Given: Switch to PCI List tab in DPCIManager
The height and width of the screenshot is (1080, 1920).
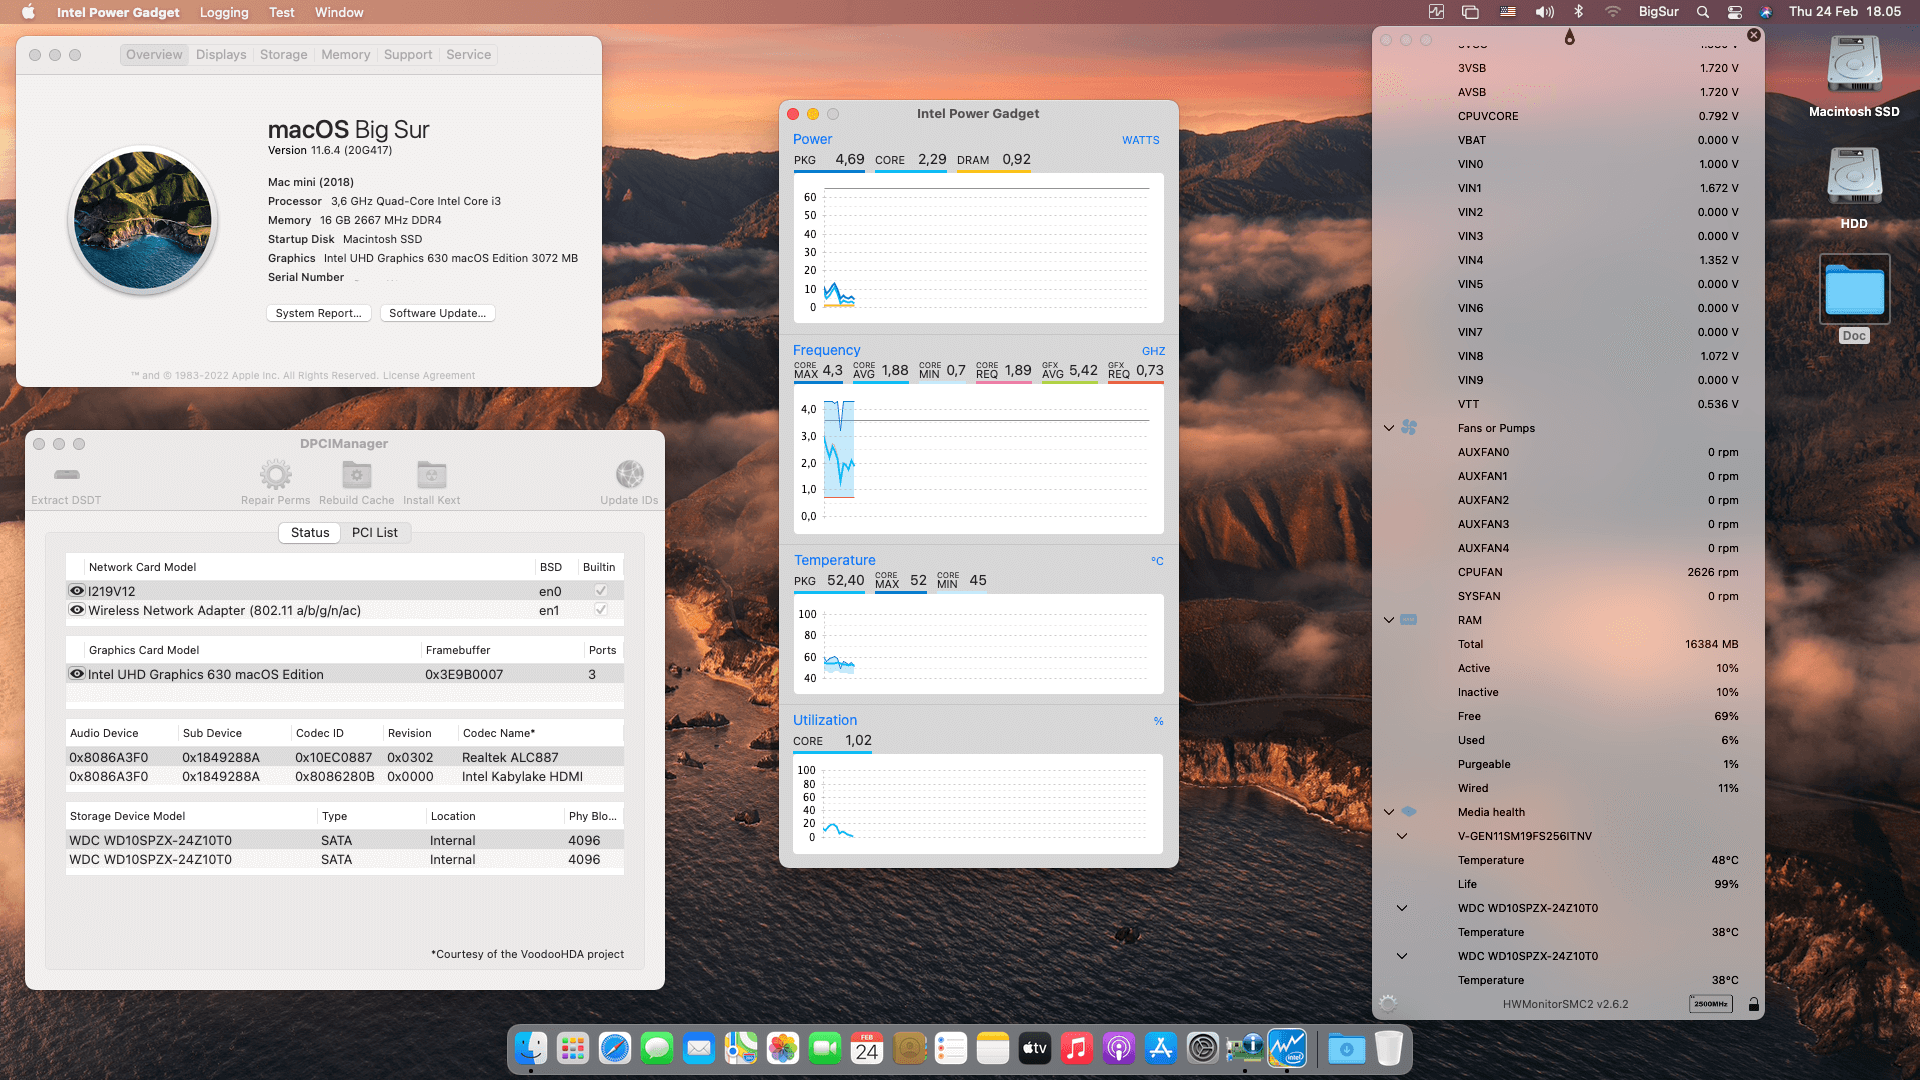Looking at the screenshot, I should (375, 532).
